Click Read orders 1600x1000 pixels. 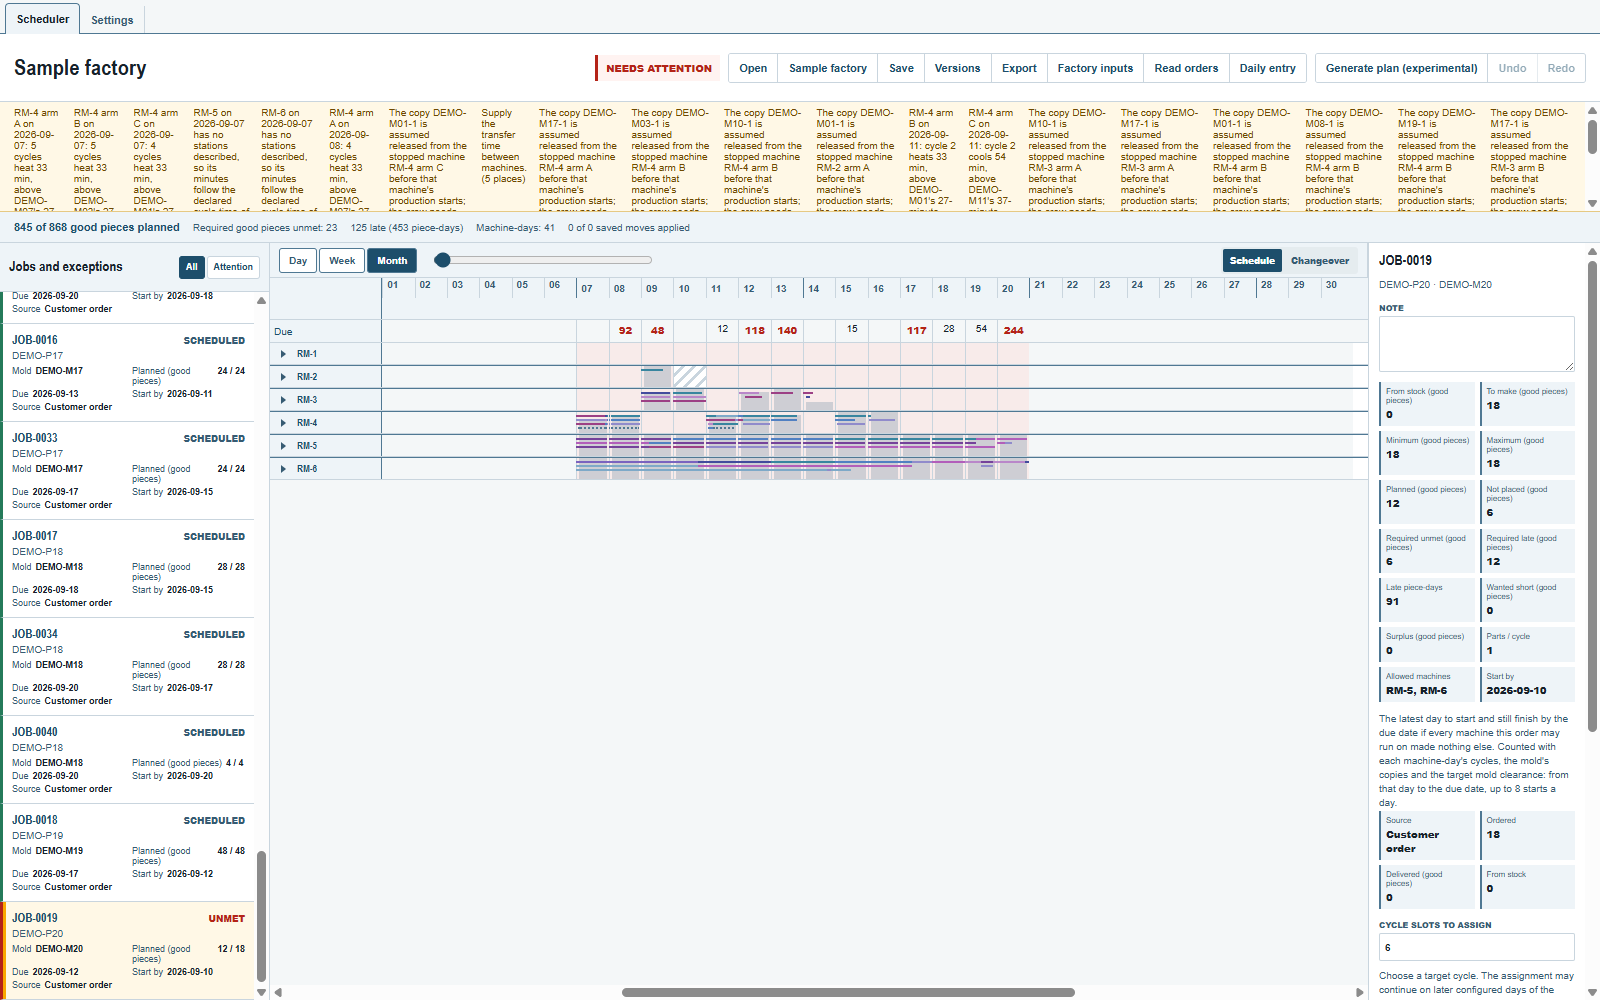(1186, 68)
